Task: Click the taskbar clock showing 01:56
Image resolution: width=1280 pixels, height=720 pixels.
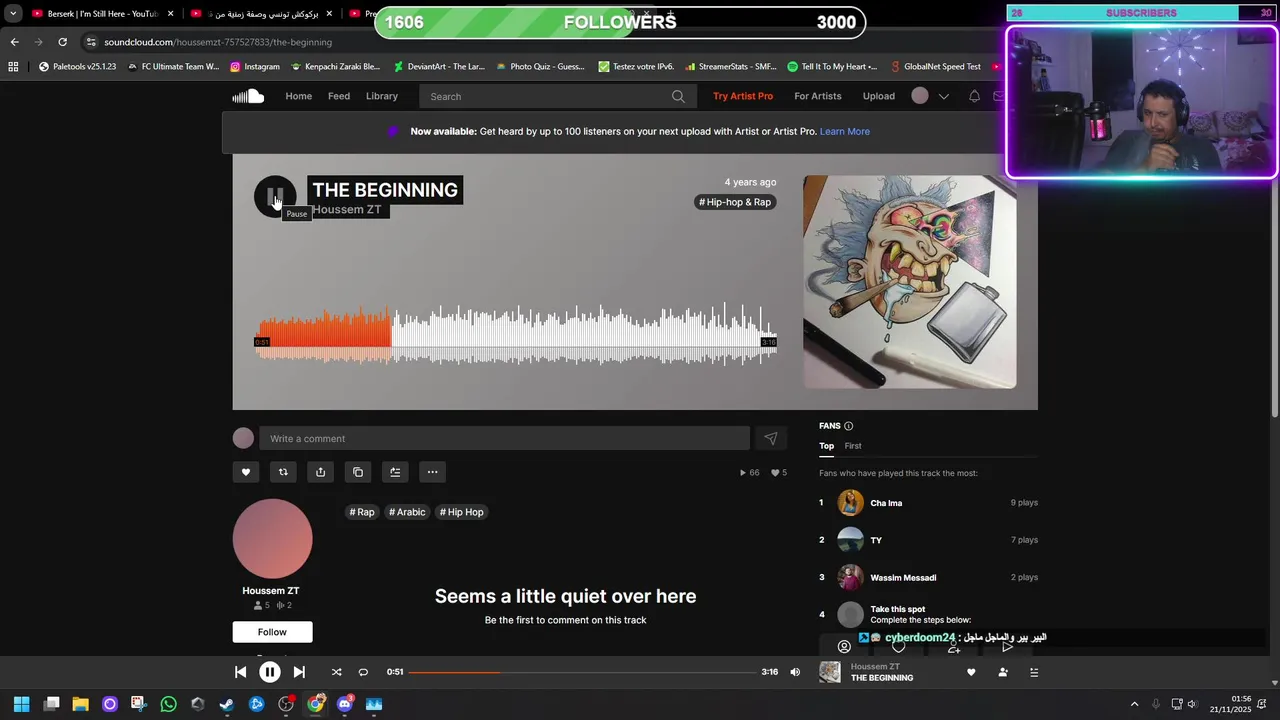Action: tap(1230, 704)
